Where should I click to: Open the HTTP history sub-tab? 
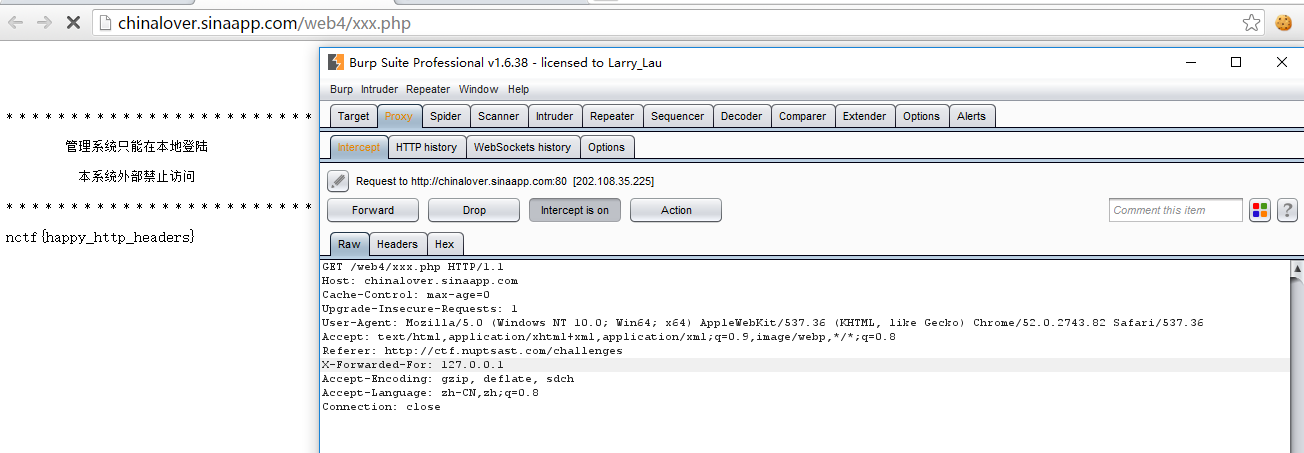426,147
